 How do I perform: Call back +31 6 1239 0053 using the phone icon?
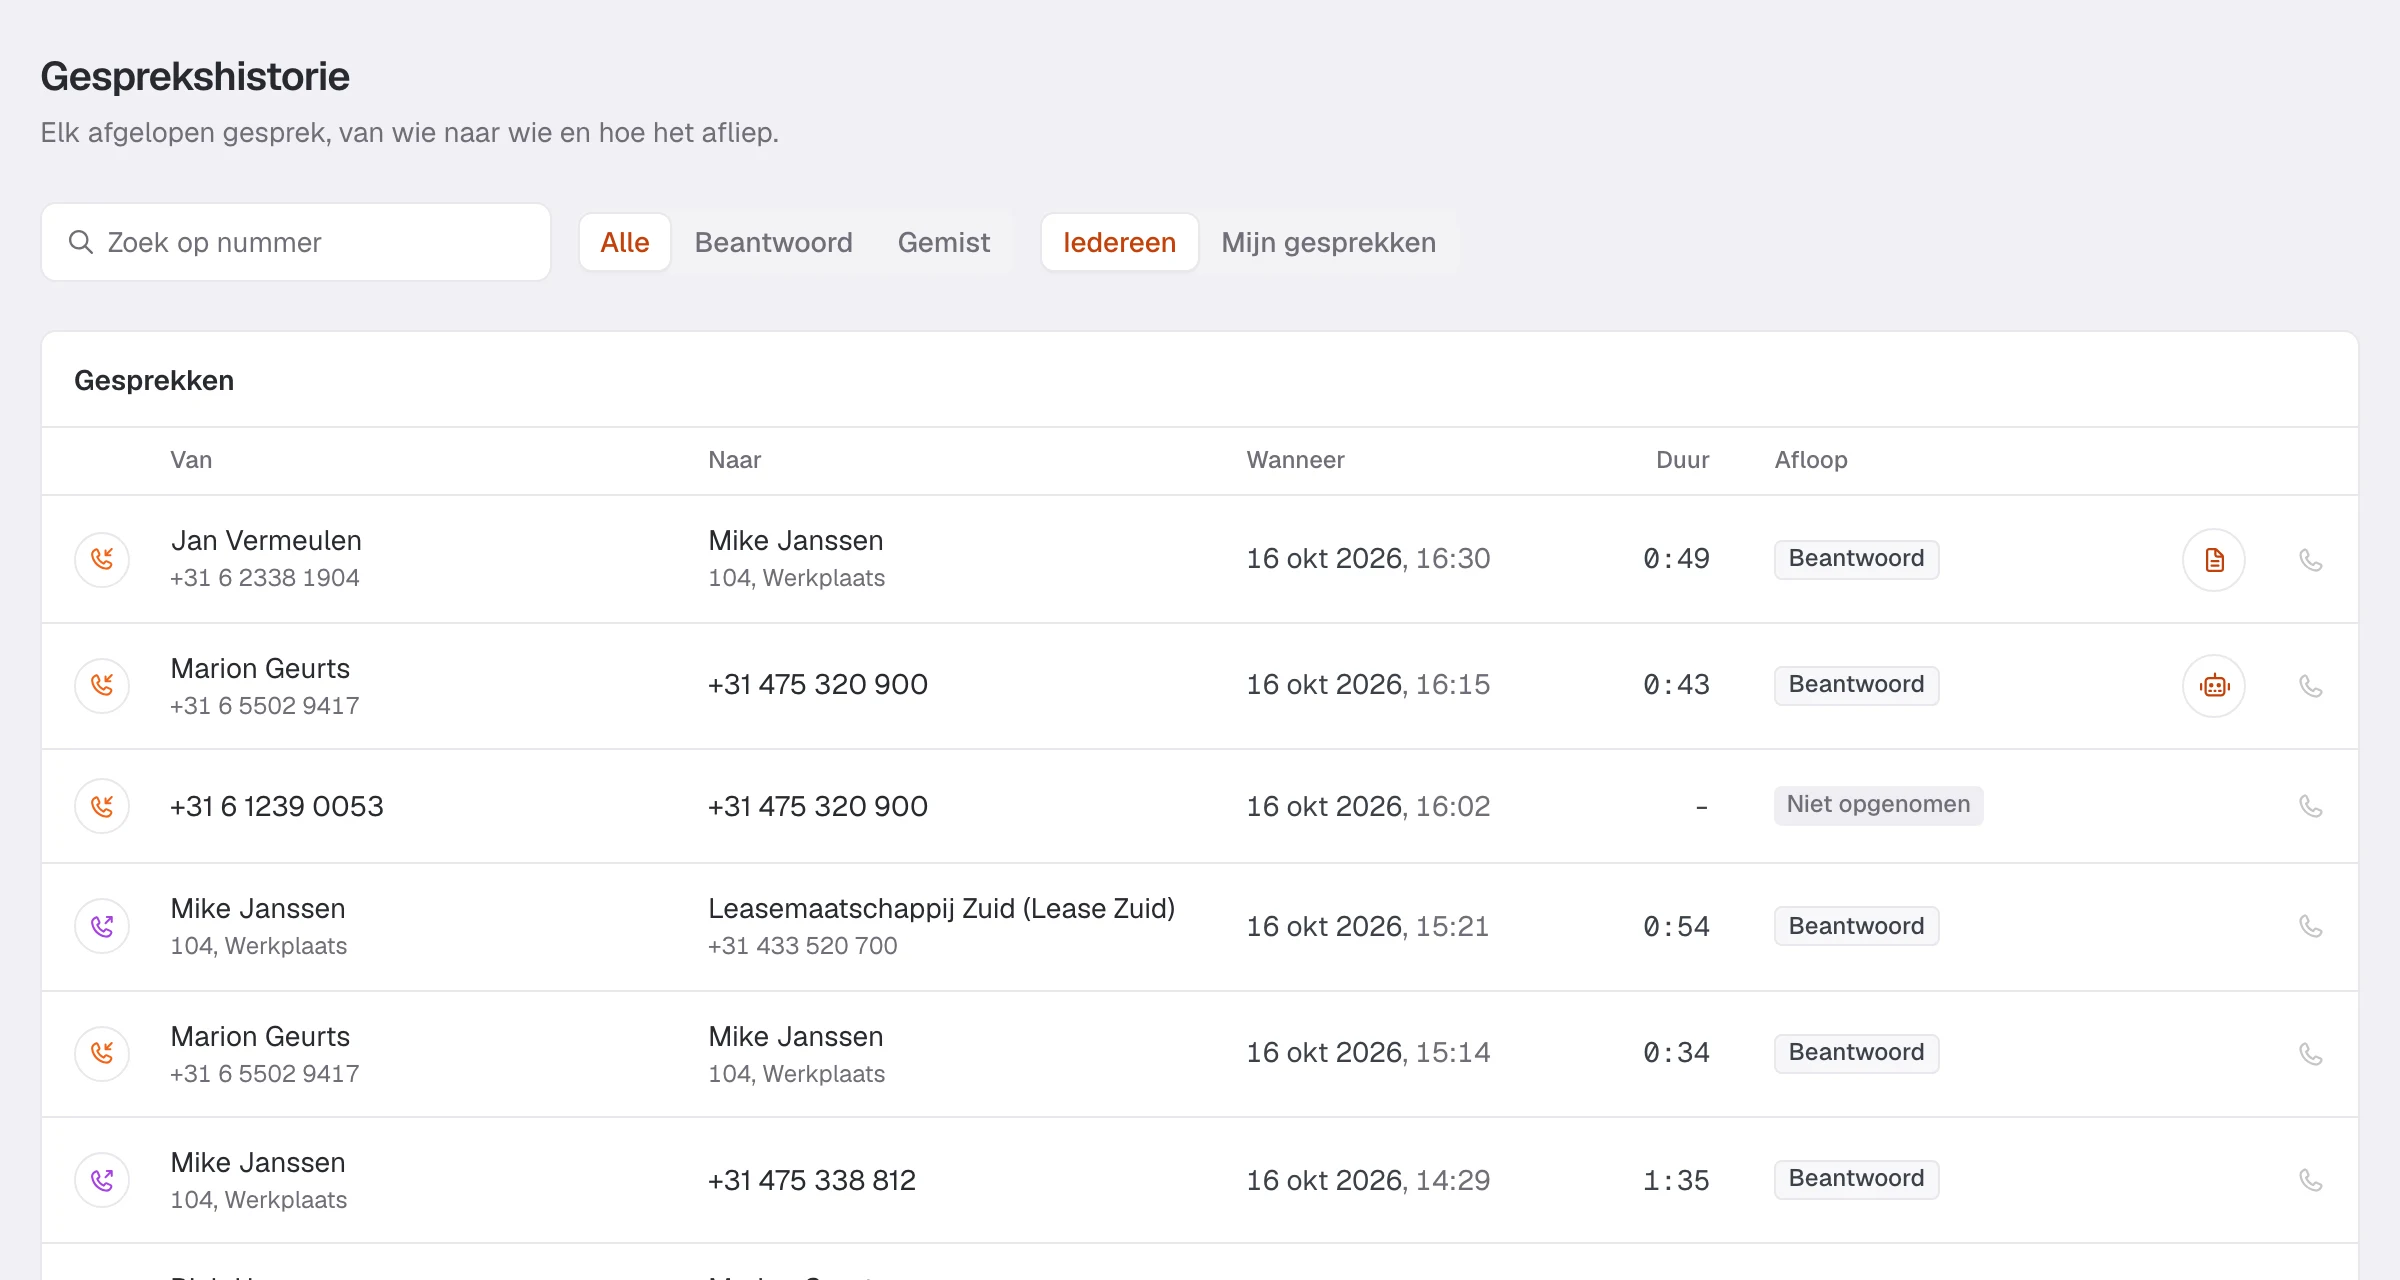[2310, 806]
